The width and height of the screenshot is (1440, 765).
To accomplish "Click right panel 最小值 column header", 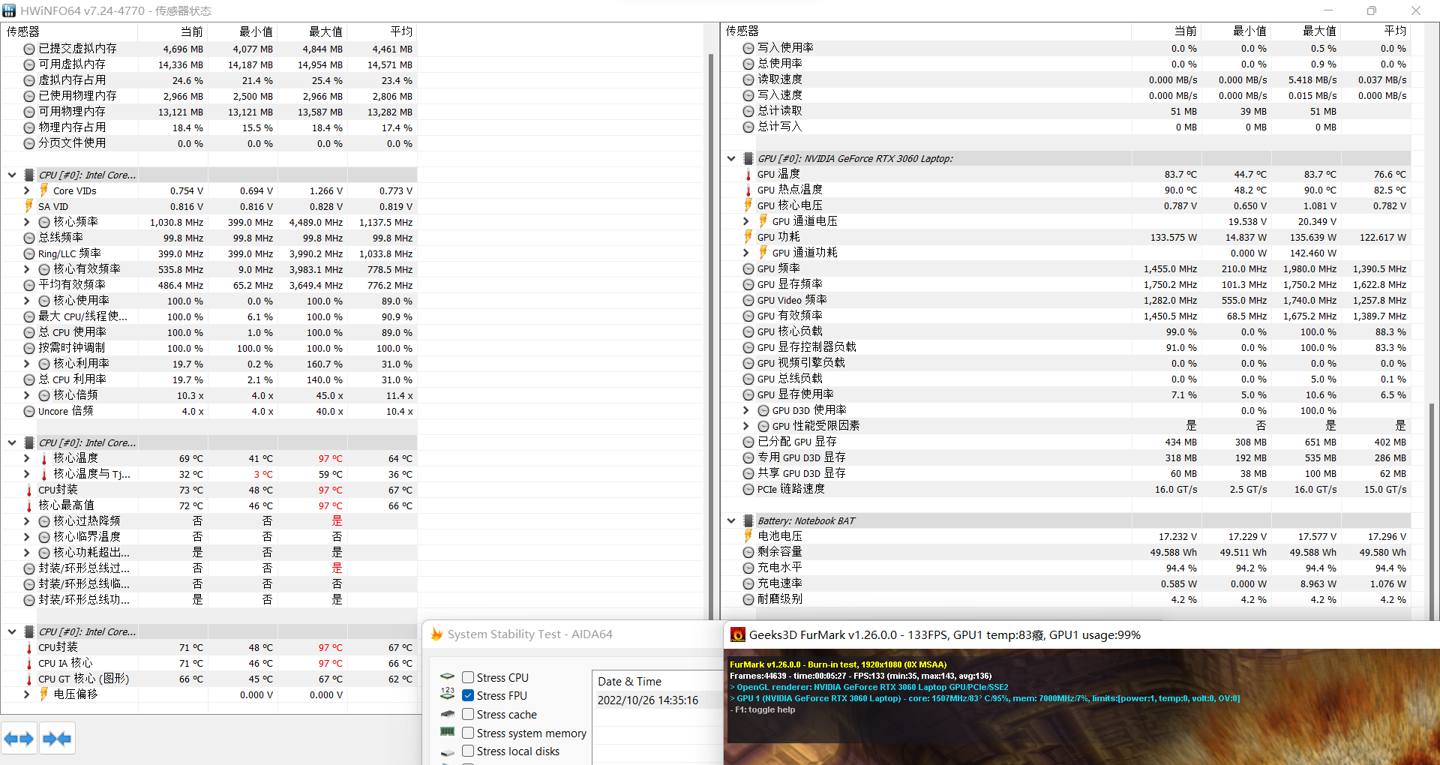I will tap(1235, 31).
